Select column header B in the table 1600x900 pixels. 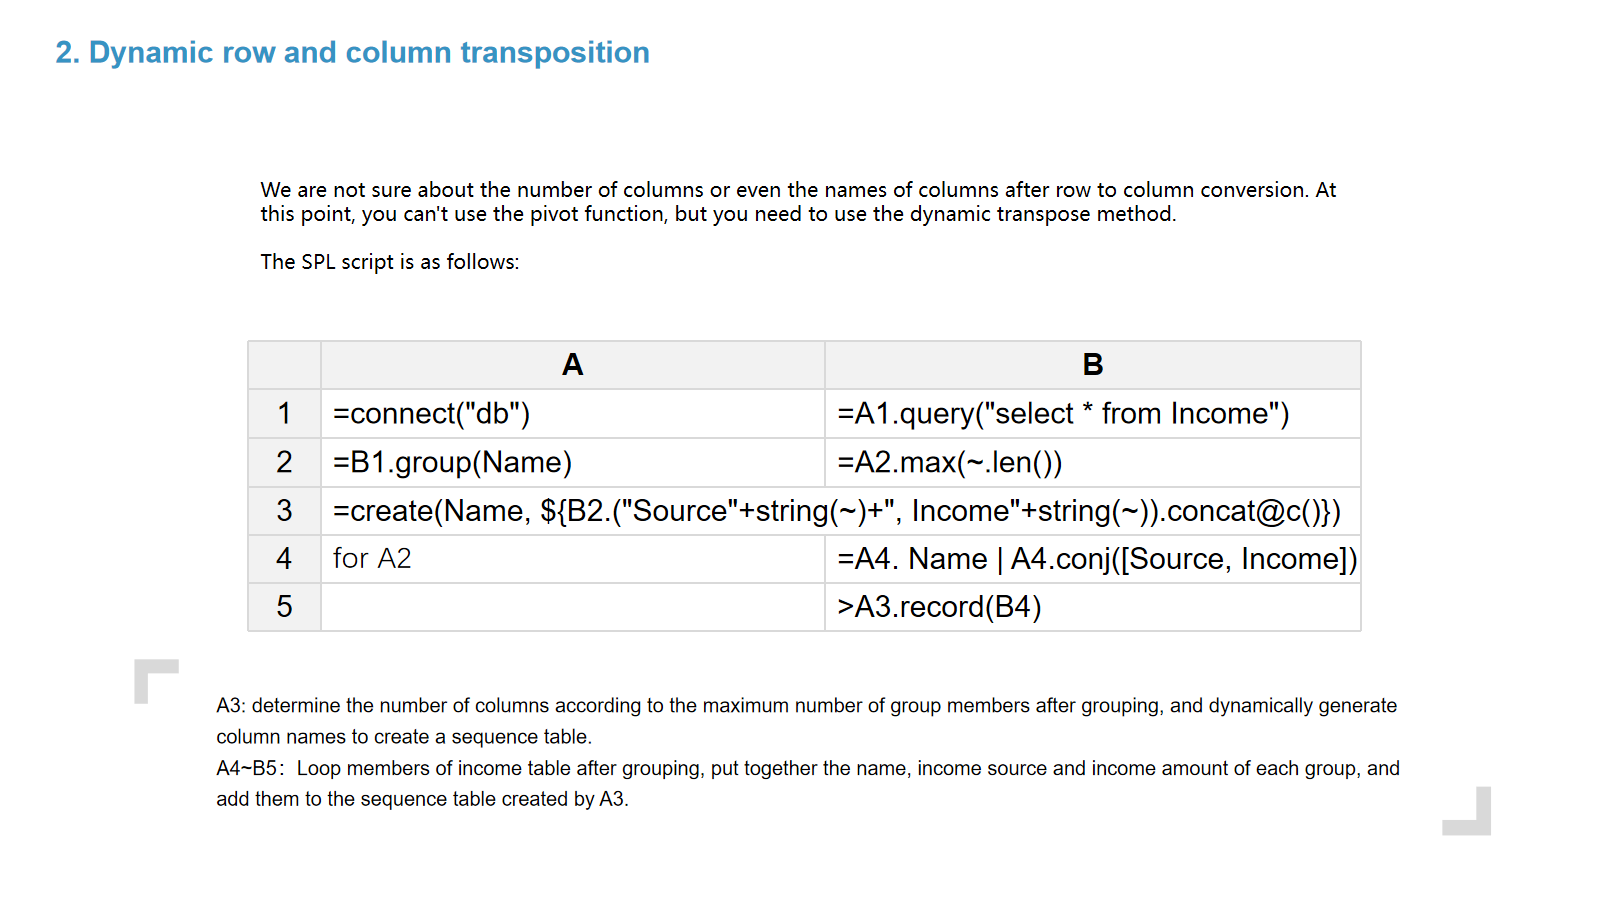(x=1092, y=365)
